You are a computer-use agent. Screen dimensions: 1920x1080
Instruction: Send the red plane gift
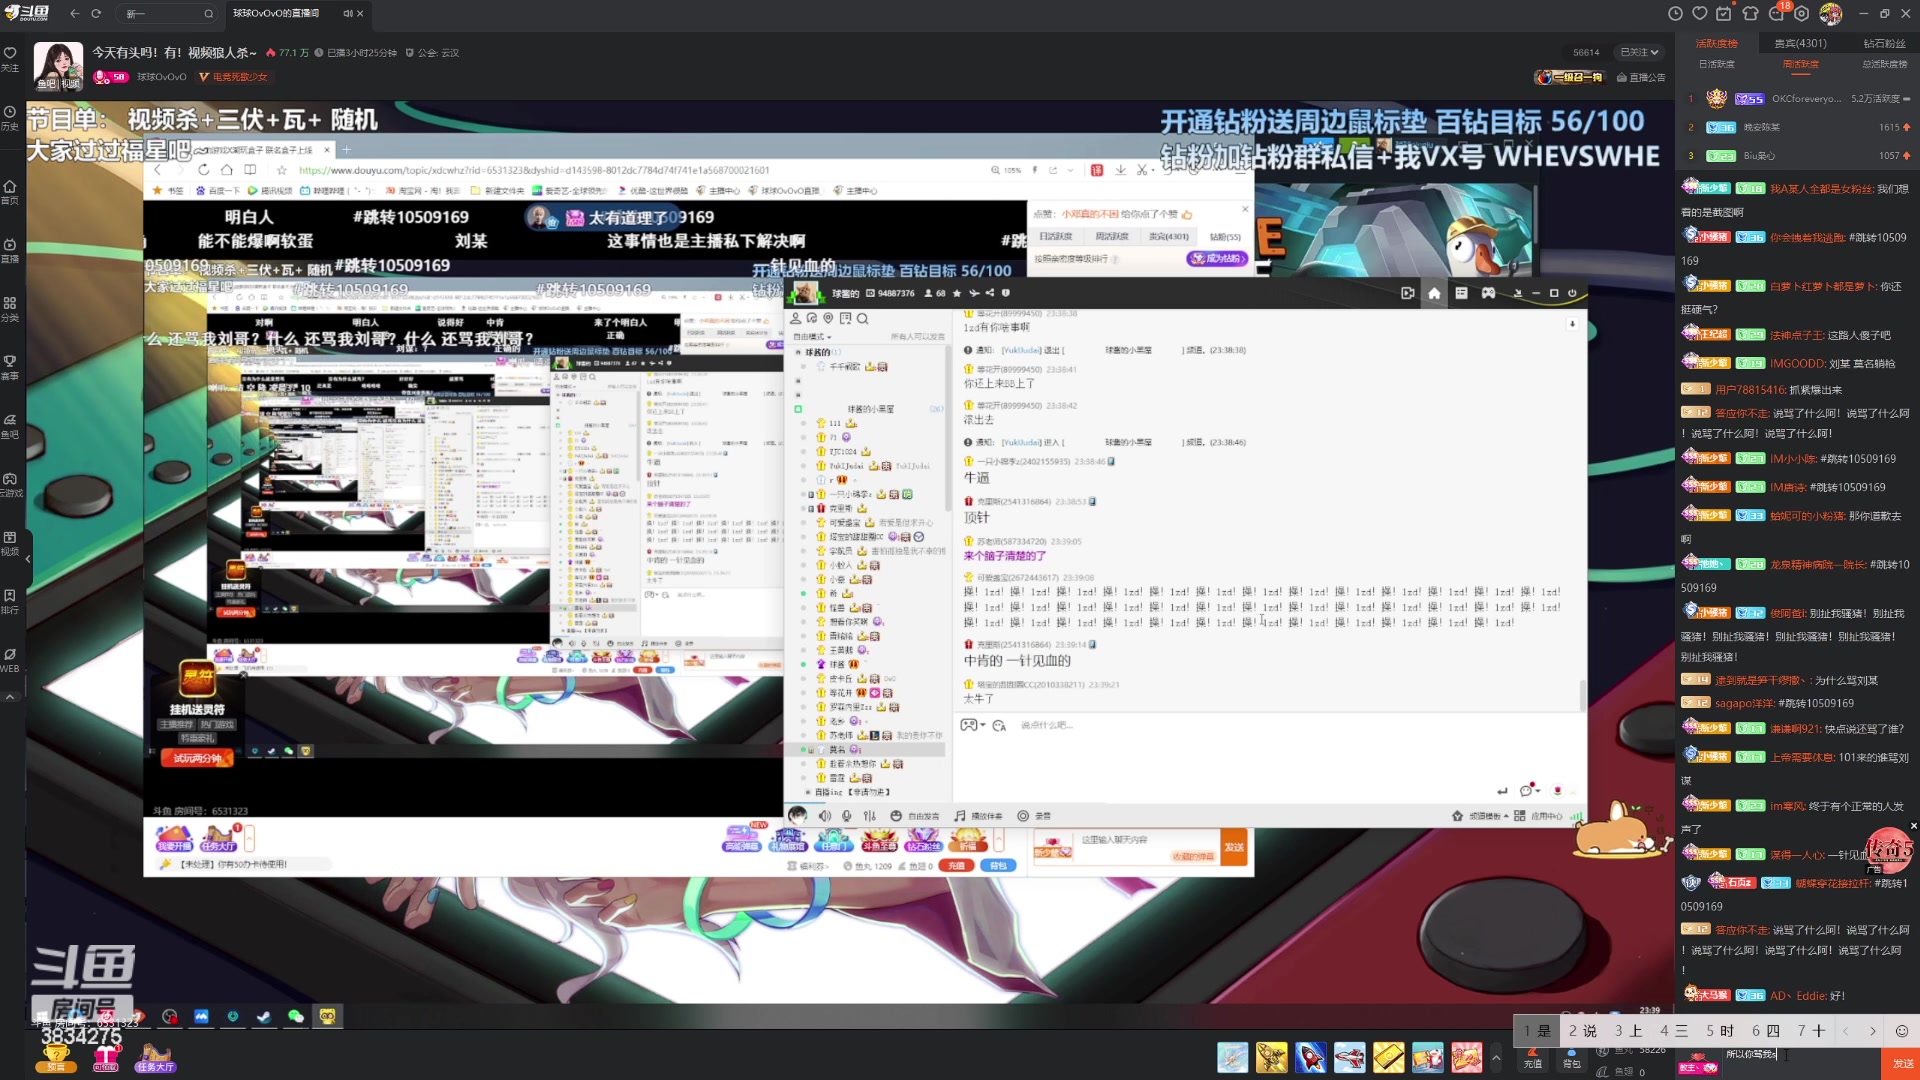1350,1057
